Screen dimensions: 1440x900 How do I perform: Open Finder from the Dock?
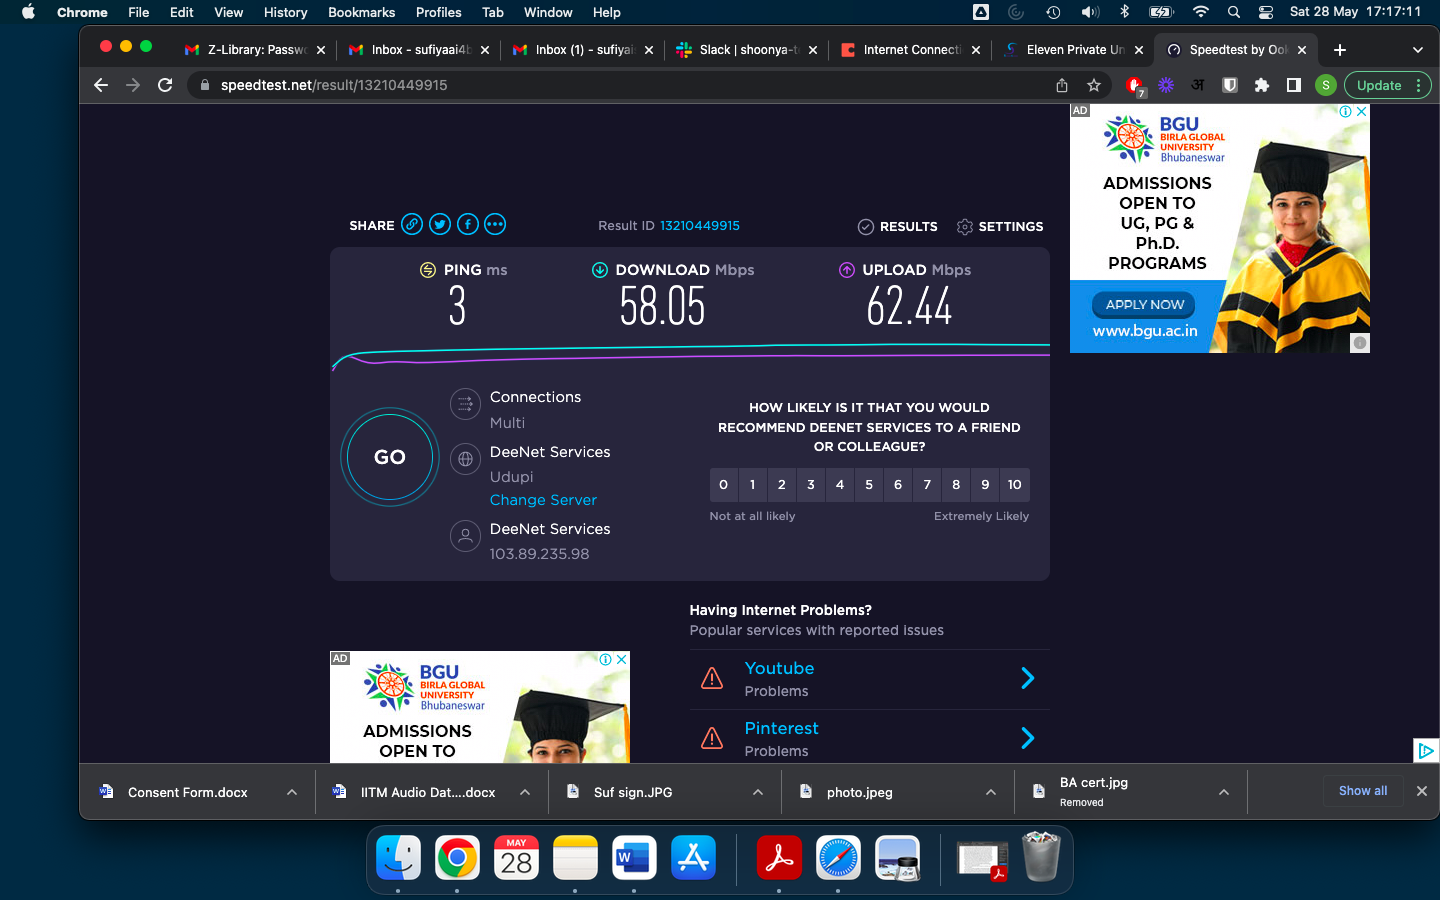(398, 858)
